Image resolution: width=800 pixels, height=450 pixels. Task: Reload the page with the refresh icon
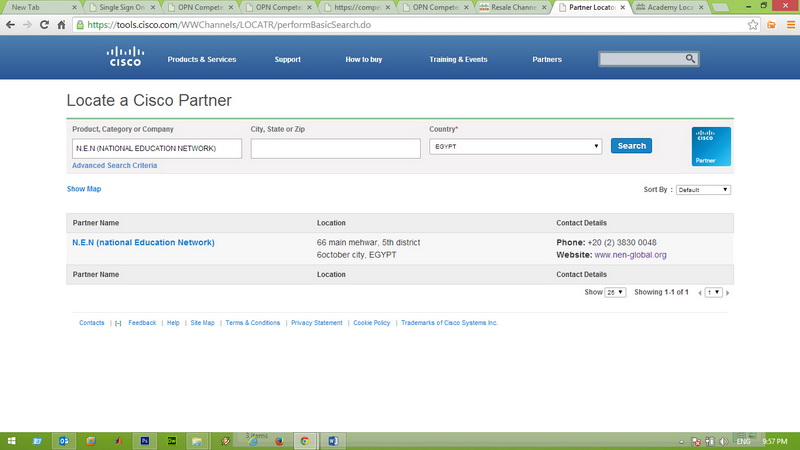(44, 24)
